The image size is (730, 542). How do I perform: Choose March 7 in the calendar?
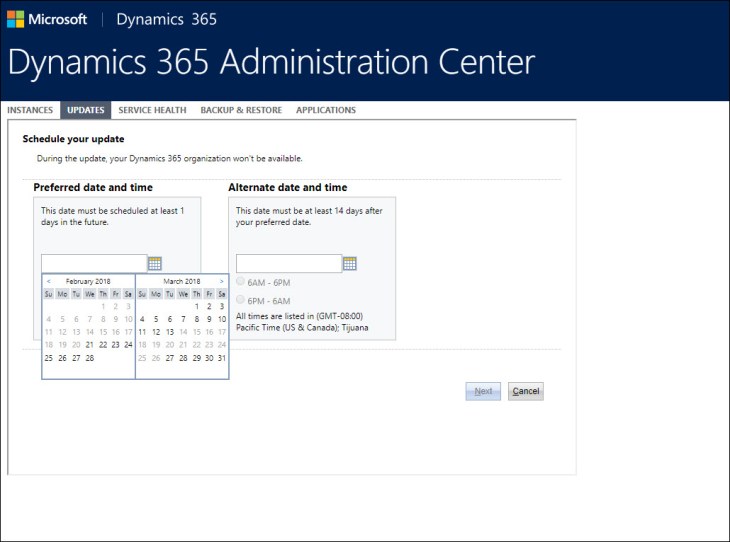coord(183,319)
